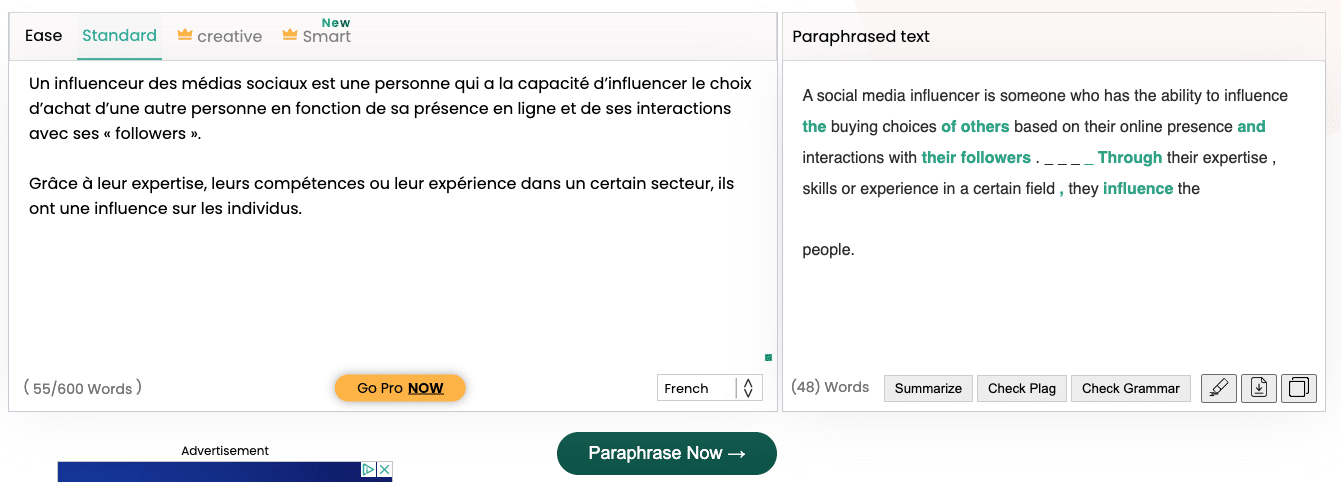Image resolution: width=1341 pixels, height=482 pixels.
Task: Click the highlighter/clear text icon
Action: [1217, 388]
